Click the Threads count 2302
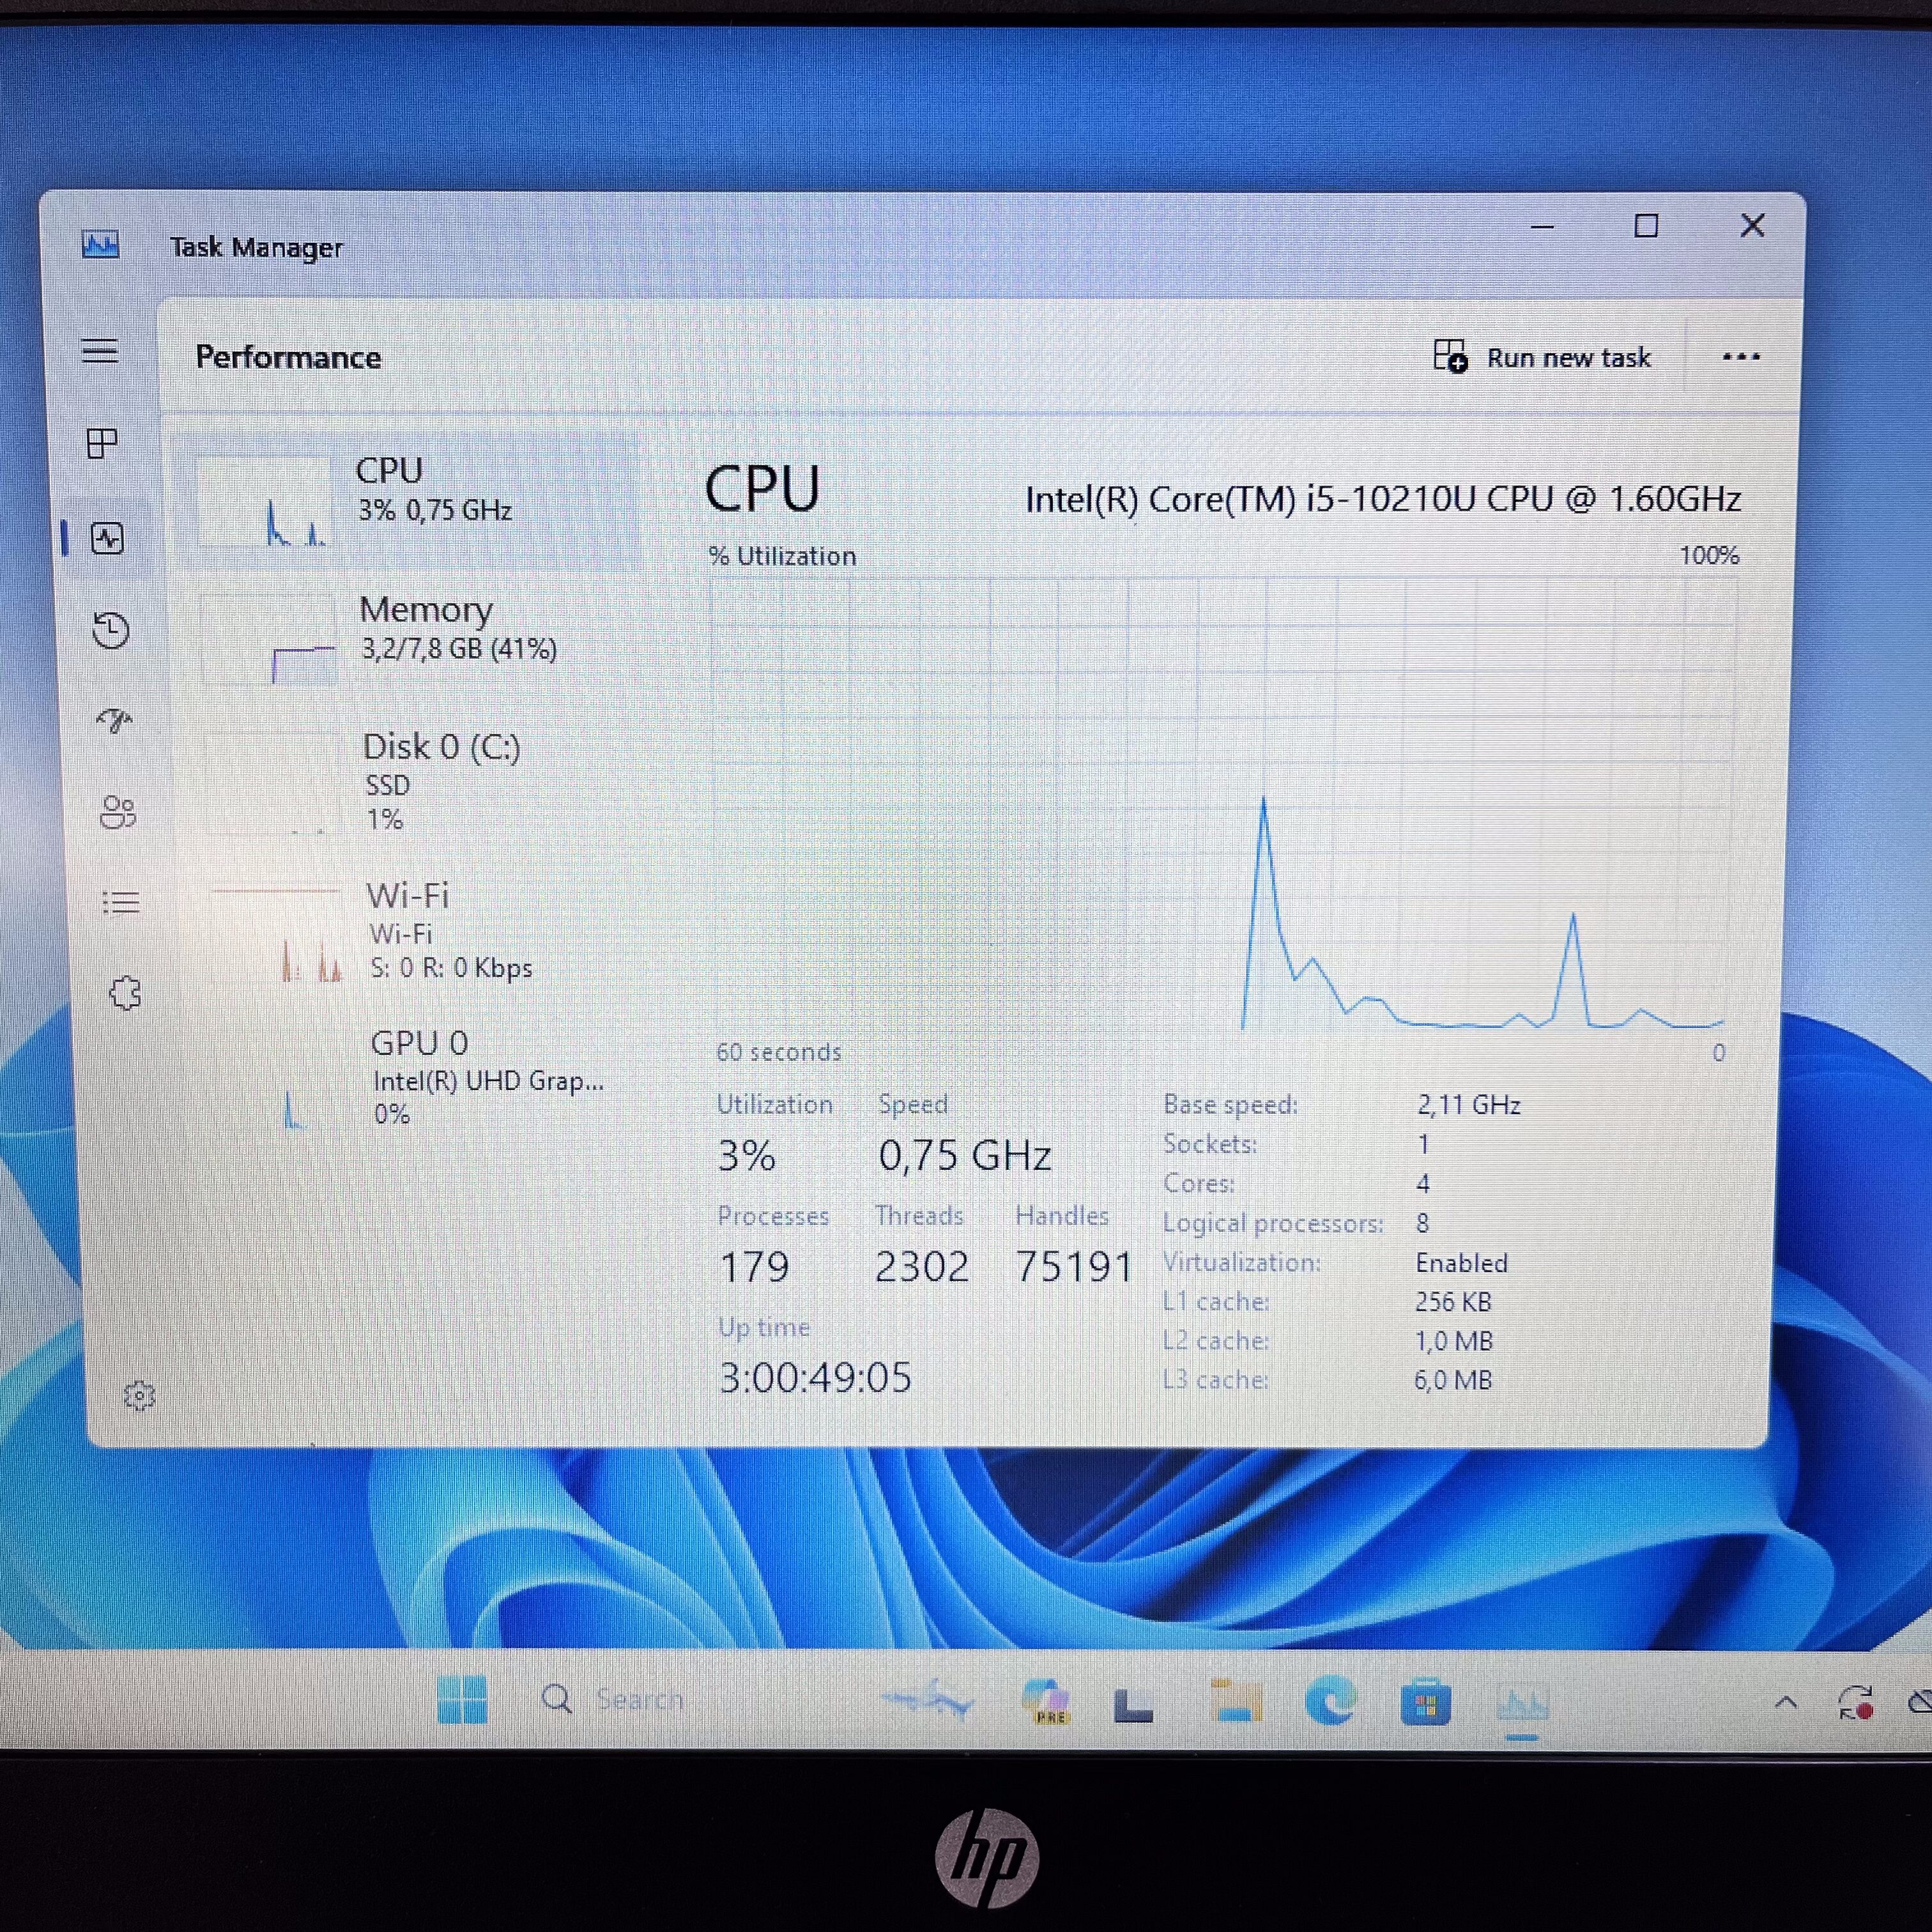 pyautogui.click(x=922, y=1266)
